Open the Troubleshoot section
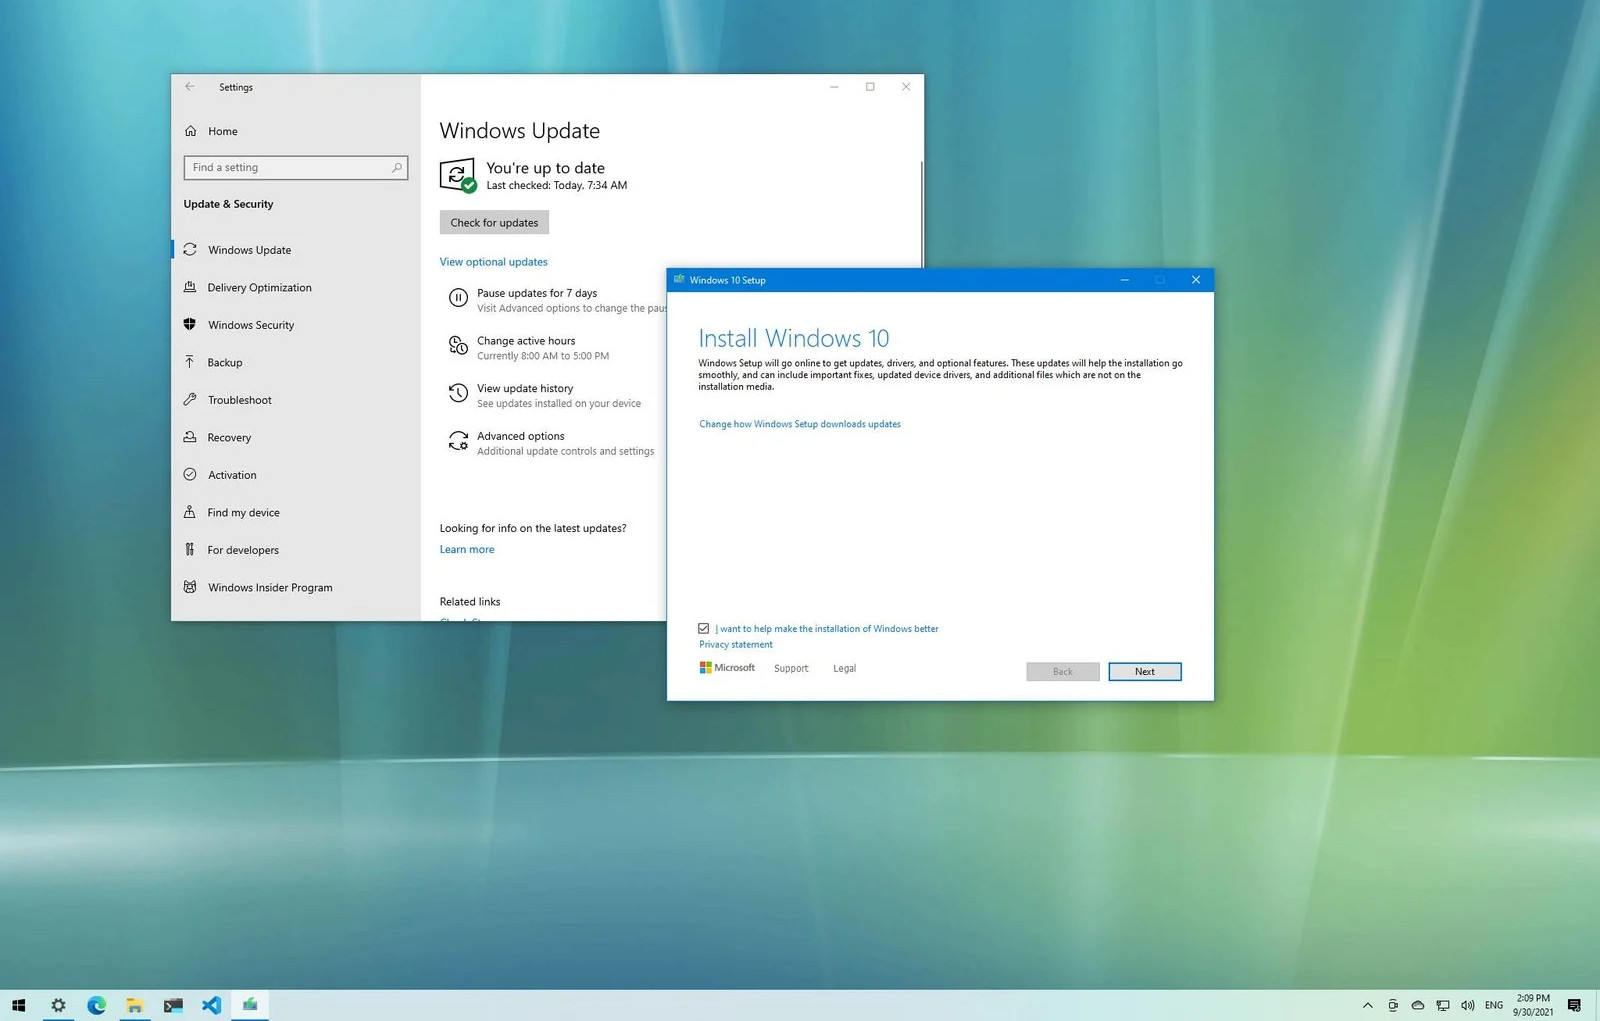This screenshot has width=1600, height=1021. point(239,399)
